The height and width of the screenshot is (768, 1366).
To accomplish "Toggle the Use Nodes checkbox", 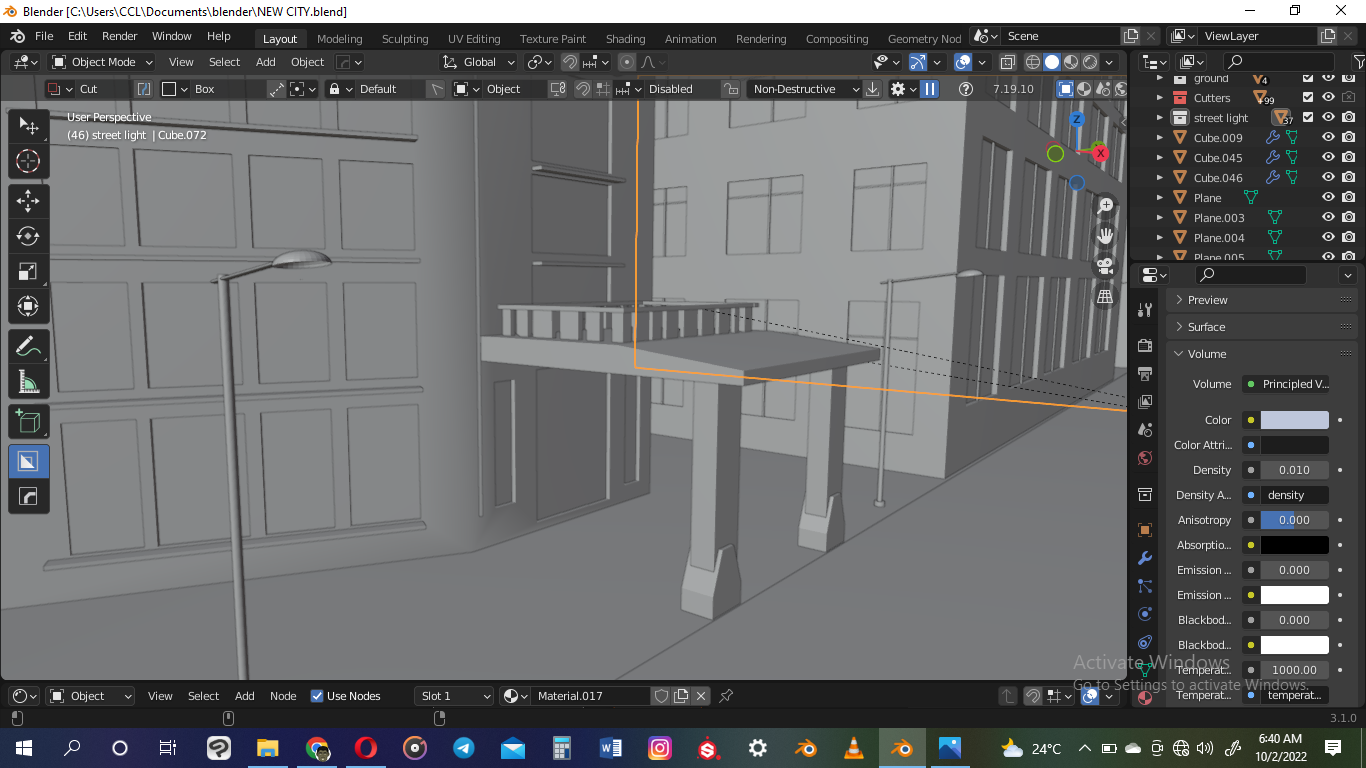I will pyautogui.click(x=317, y=696).
